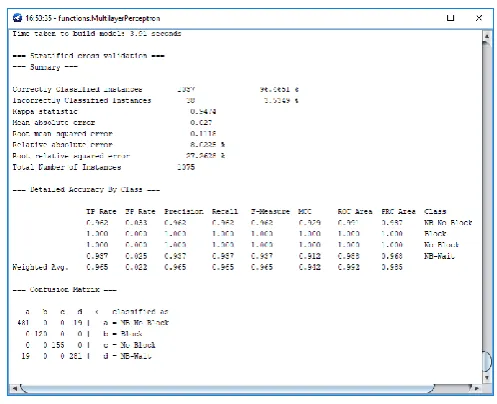Click 'Correctly Classified Instances' label

point(77,89)
